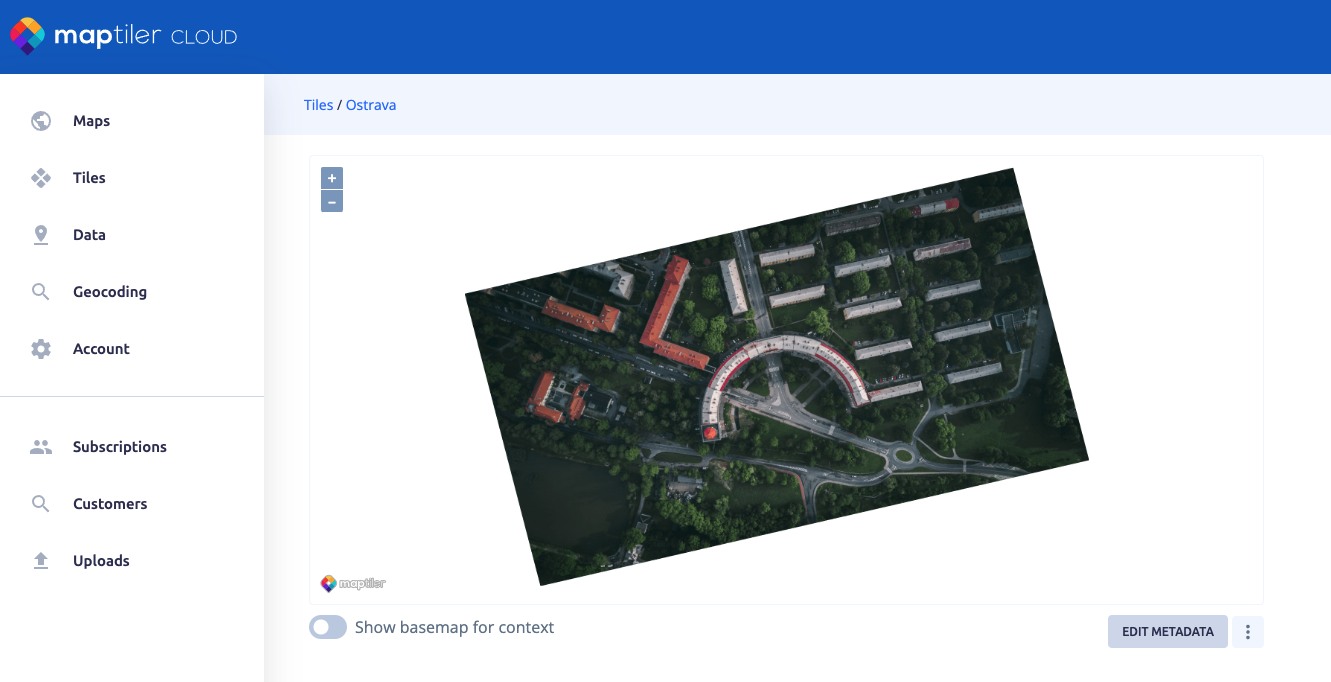1331x682 pixels.
Task: Click the gear icon beside Account
Action: (41, 349)
